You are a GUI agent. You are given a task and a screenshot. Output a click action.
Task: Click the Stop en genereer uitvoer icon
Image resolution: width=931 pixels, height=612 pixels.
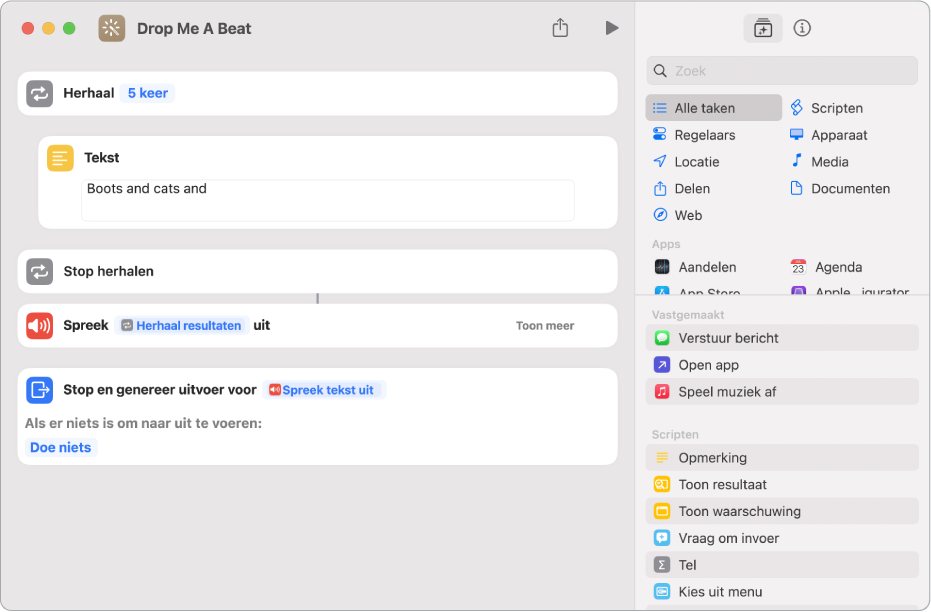pyautogui.click(x=39, y=389)
